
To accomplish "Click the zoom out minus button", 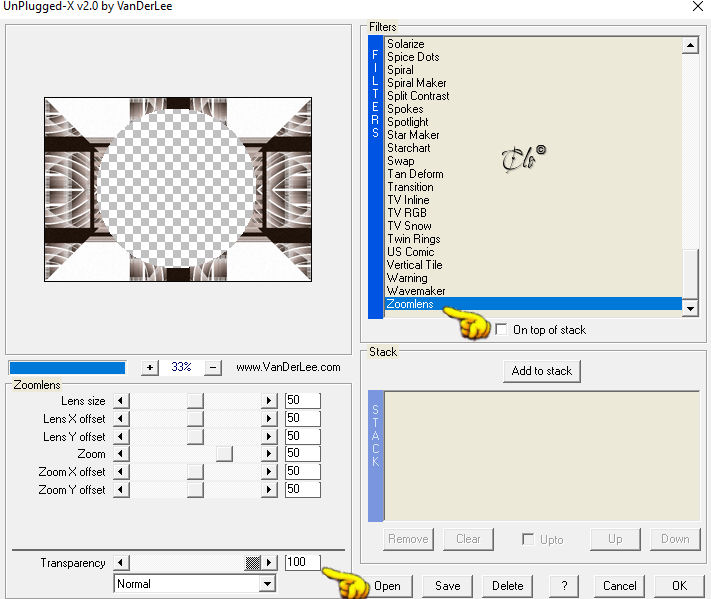I will pos(213,367).
